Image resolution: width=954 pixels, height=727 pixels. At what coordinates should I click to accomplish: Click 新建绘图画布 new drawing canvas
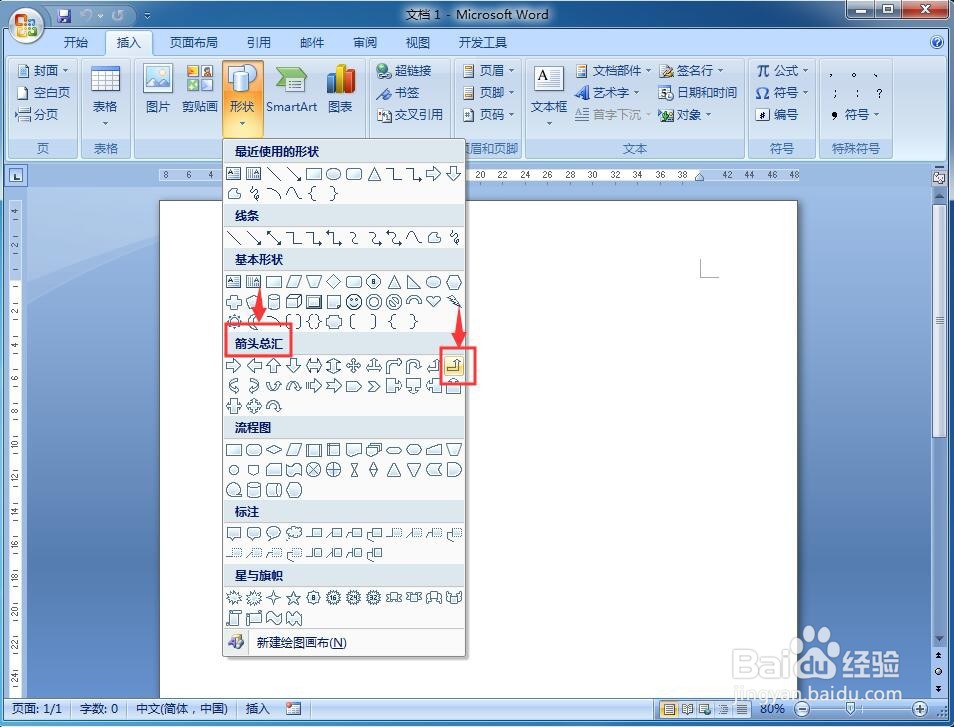pos(344,642)
